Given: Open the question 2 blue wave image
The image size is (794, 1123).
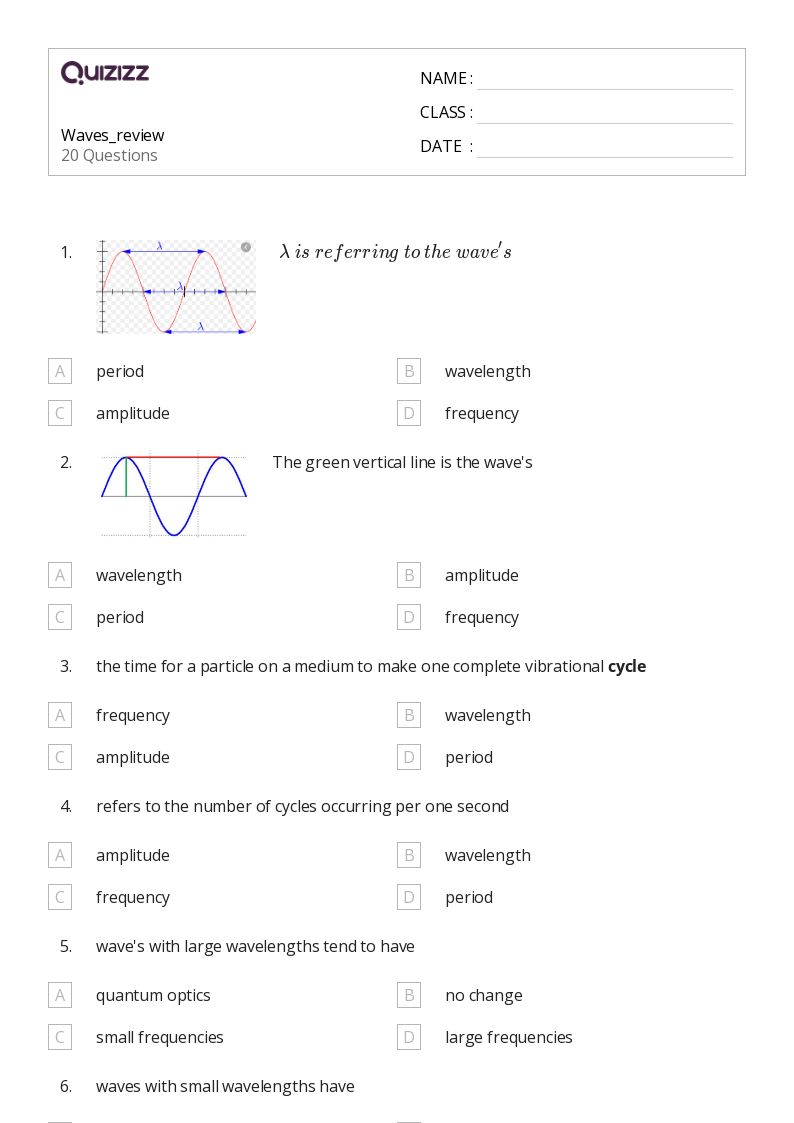Looking at the screenshot, I should 174,496.
